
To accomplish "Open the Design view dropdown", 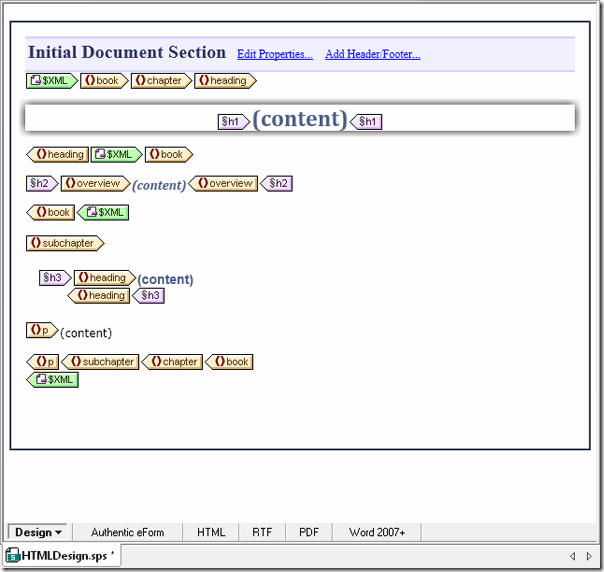I will [x=38, y=532].
